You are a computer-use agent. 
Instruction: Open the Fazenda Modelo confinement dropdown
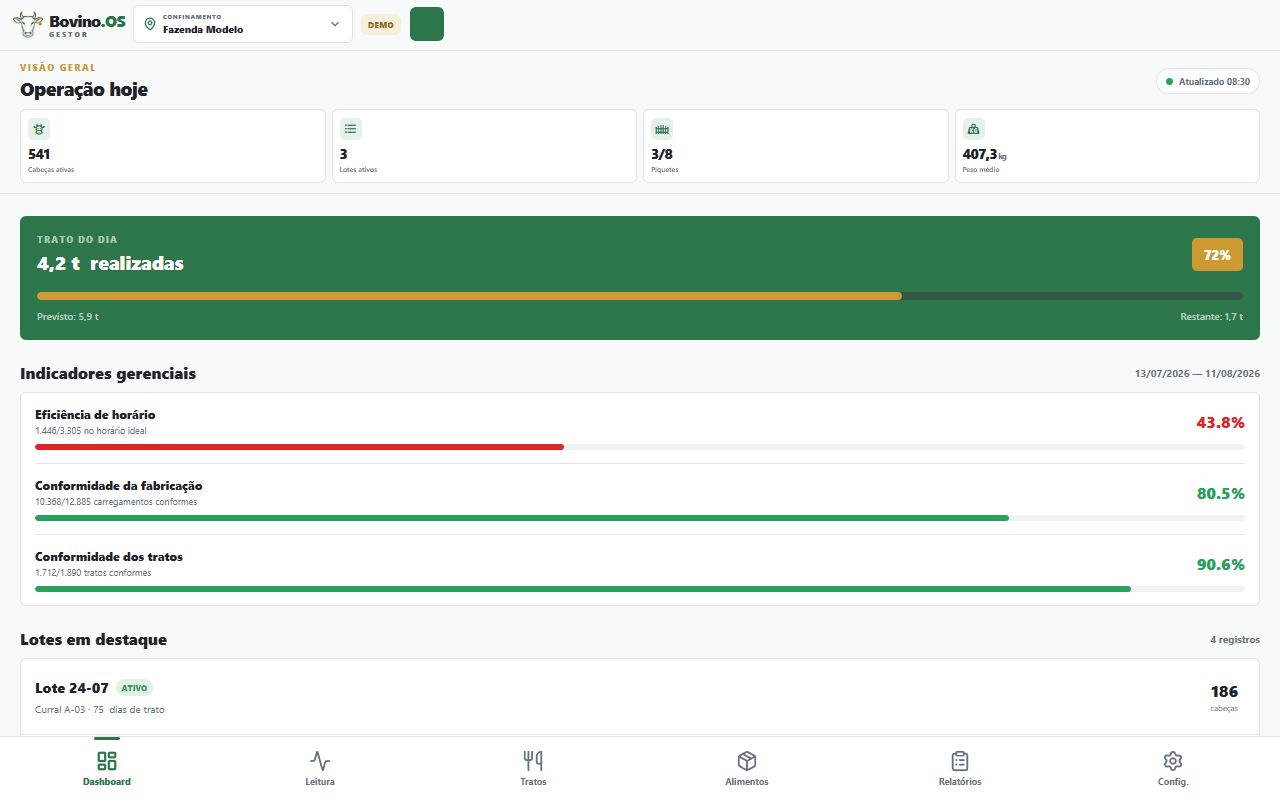coord(243,24)
